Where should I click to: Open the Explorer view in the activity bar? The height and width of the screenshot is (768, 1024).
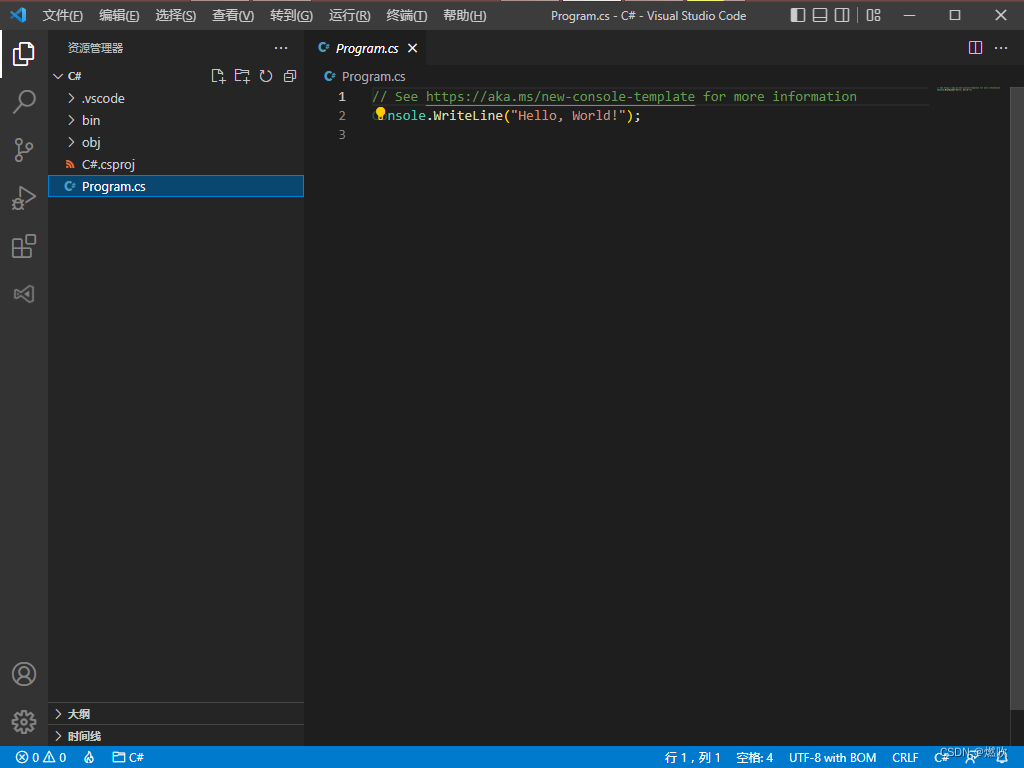coord(24,54)
